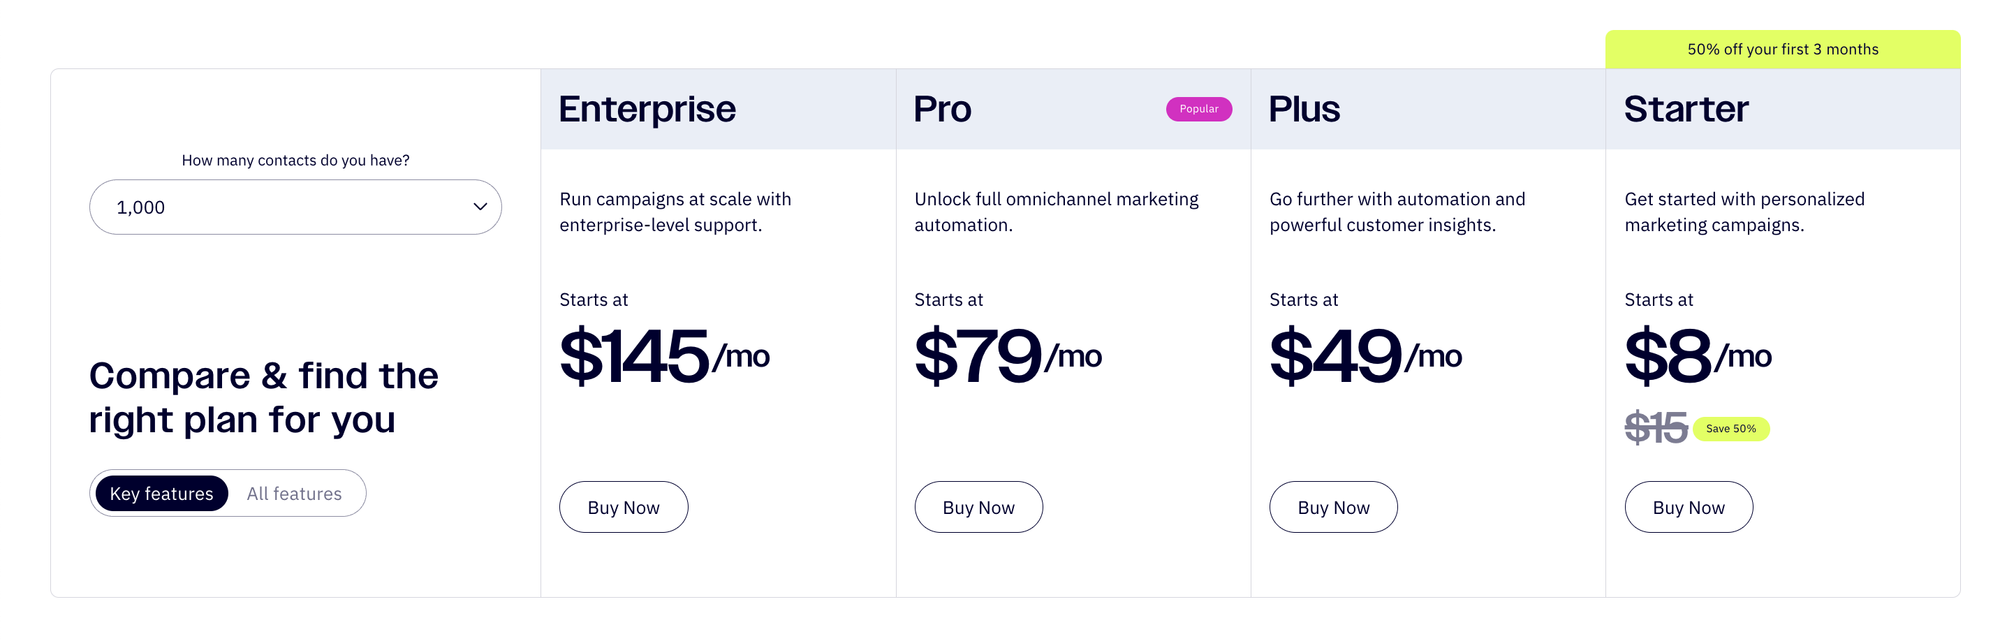The width and height of the screenshot is (2000, 641).
Task: Buy Now for the Enterprise plan
Action: click(623, 507)
